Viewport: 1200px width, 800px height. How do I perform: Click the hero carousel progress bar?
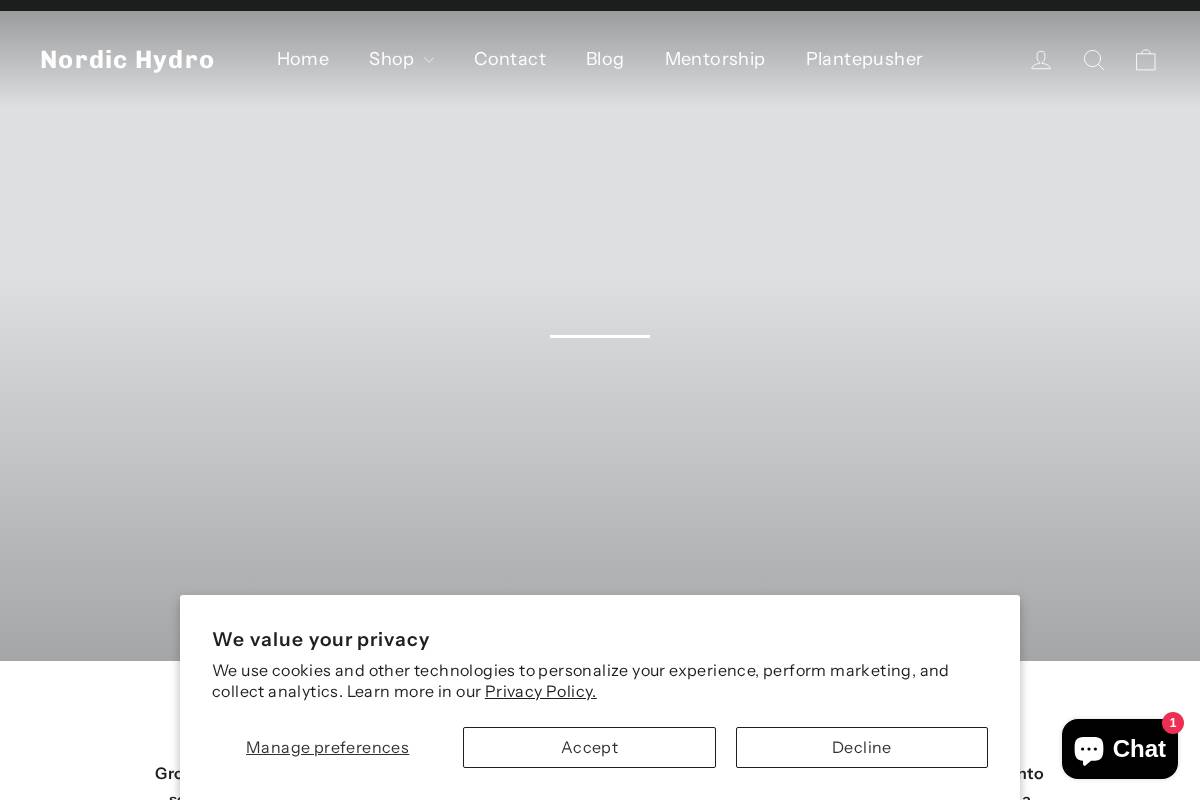pos(600,337)
